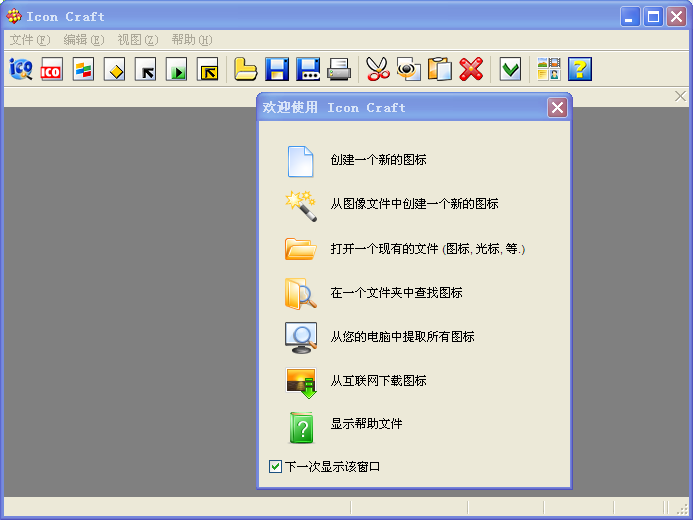The width and height of the screenshot is (693, 520).
Task: Click the image thumbnails gallery toolbar icon
Action: [x=549, y=69]
